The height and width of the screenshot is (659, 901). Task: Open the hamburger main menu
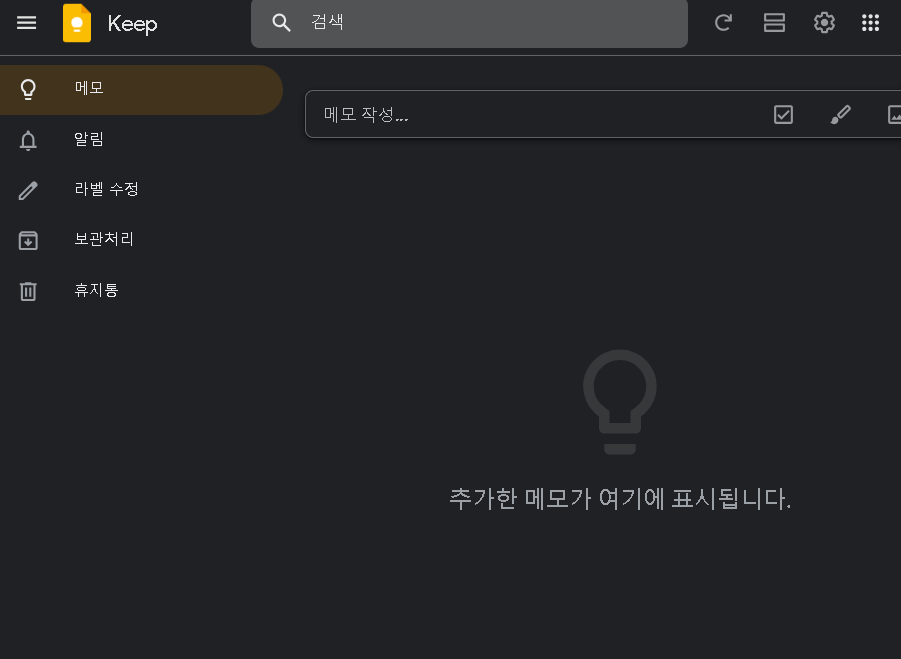coord(26,23)
